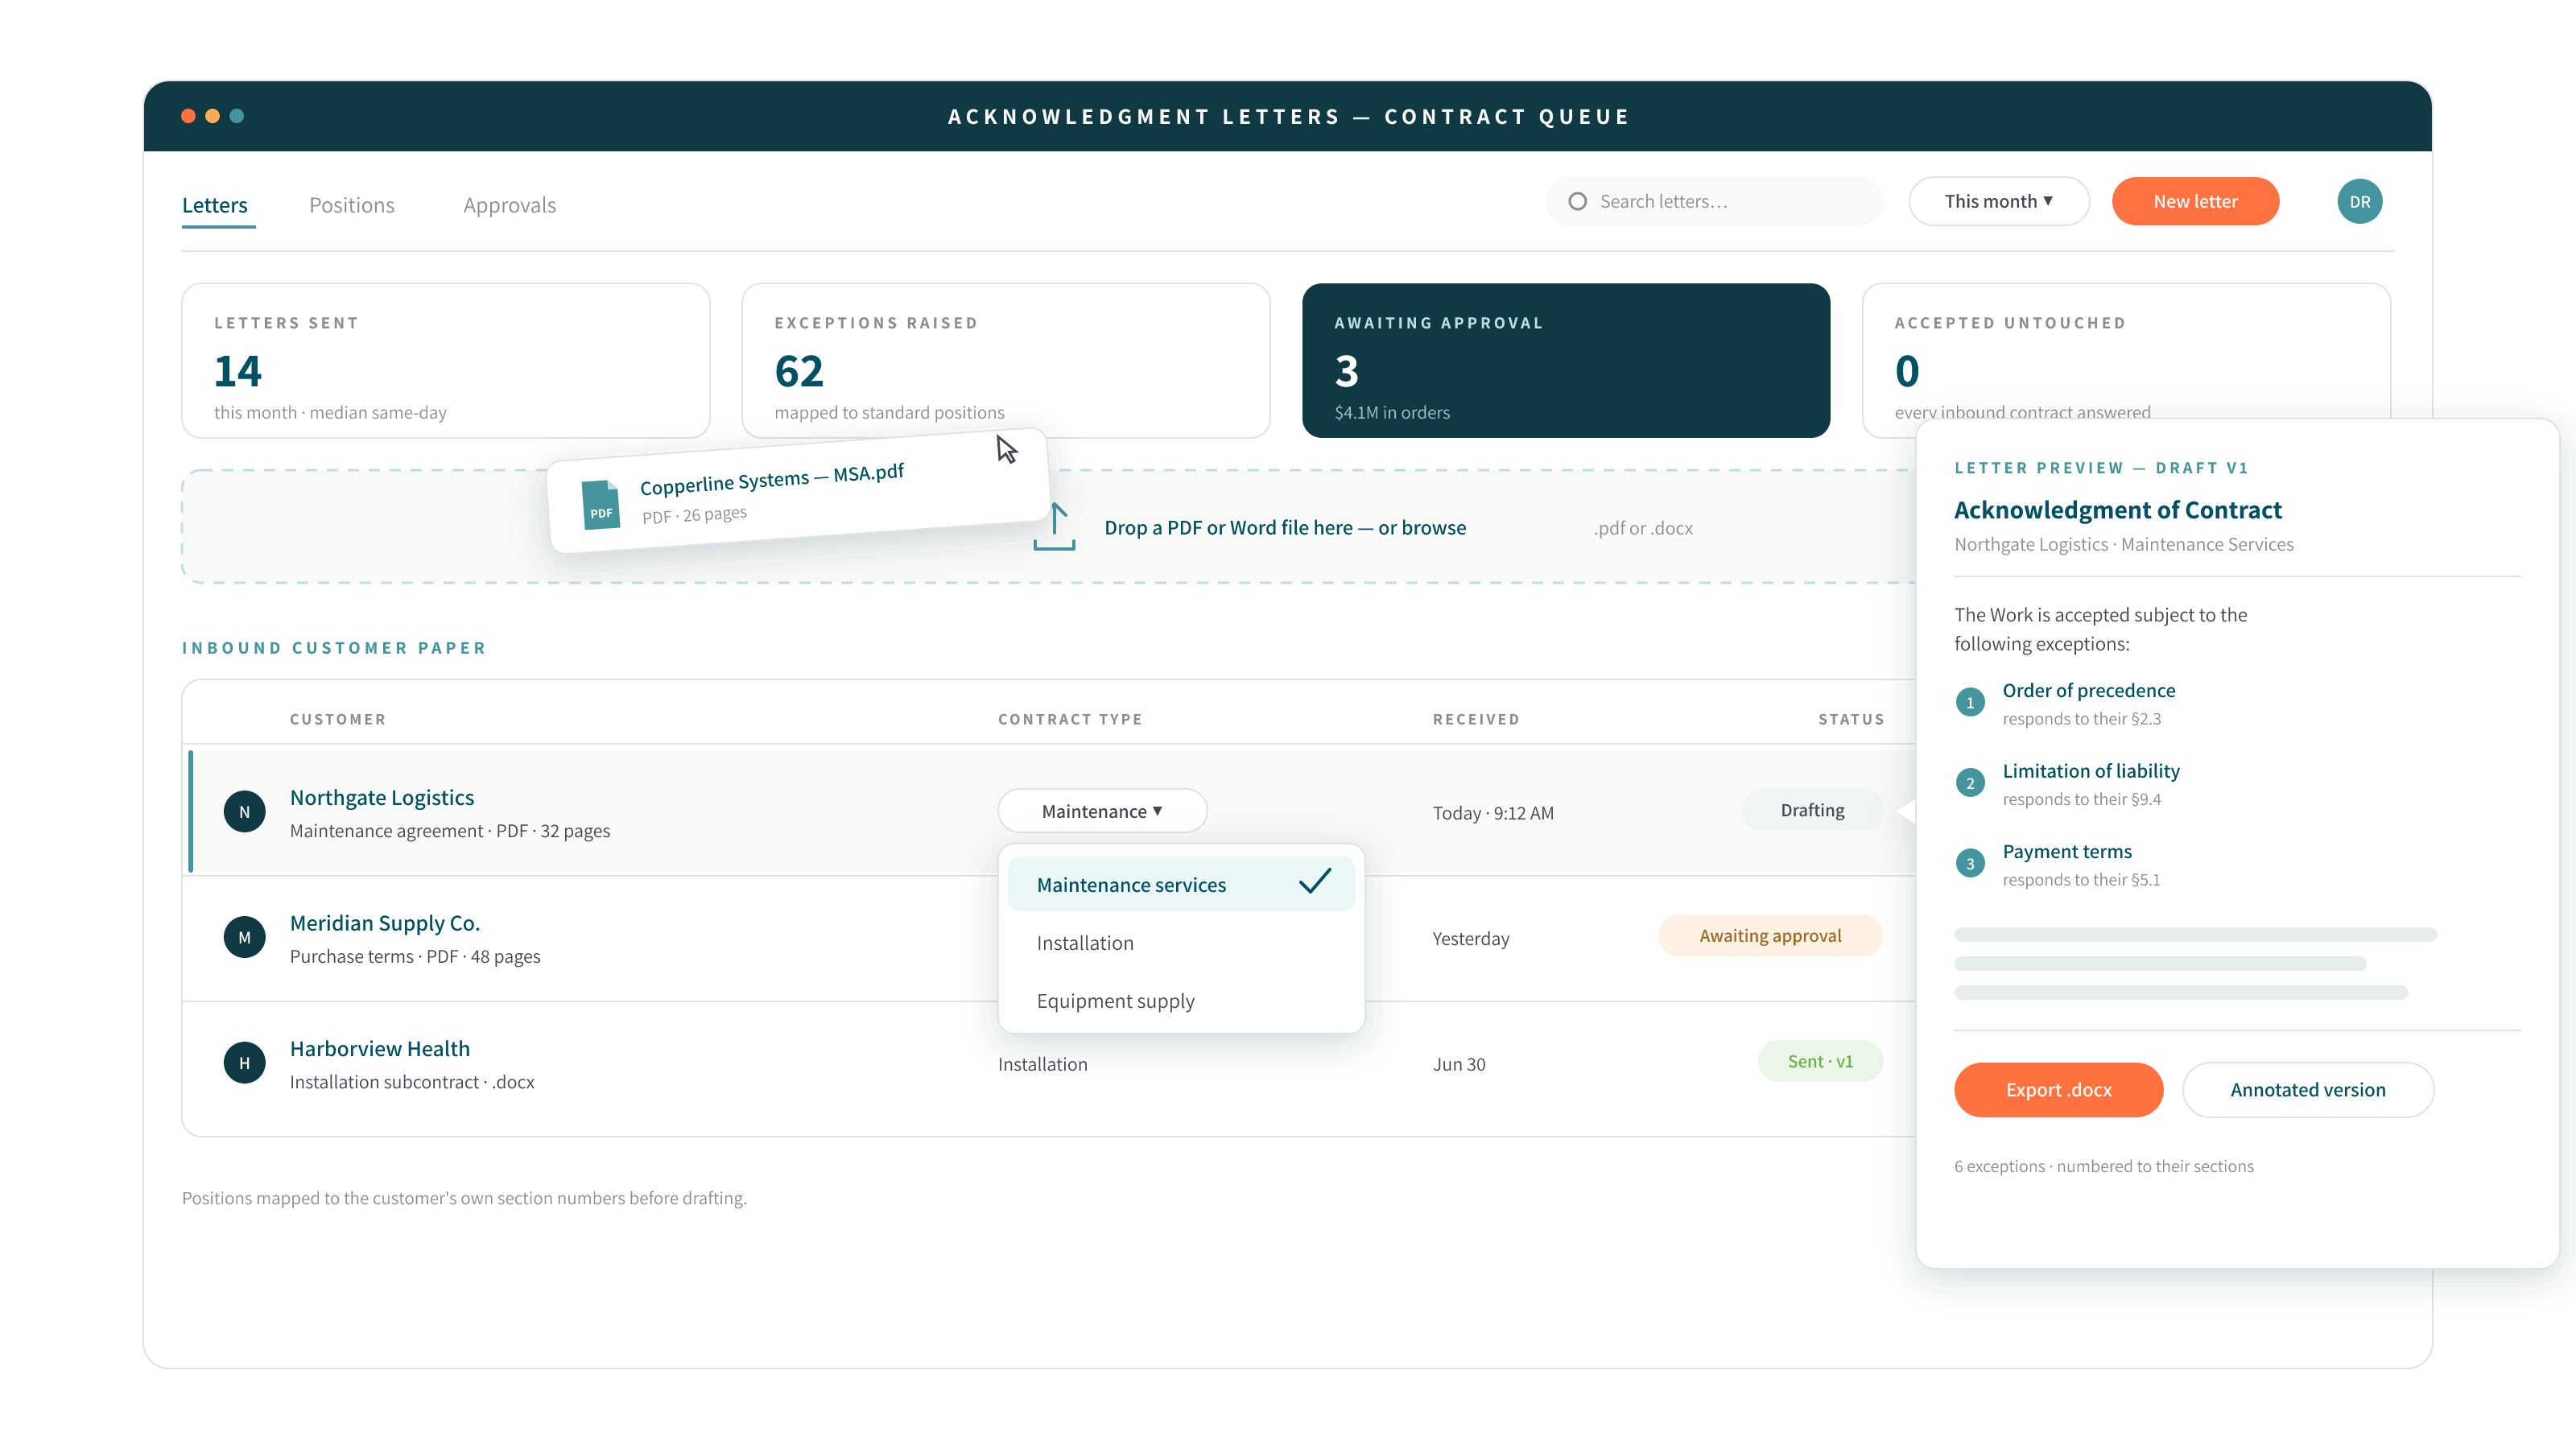Click exception number 3 badge
This screenshot has height=1449, width=2576.
click(x=1970, y=864)
